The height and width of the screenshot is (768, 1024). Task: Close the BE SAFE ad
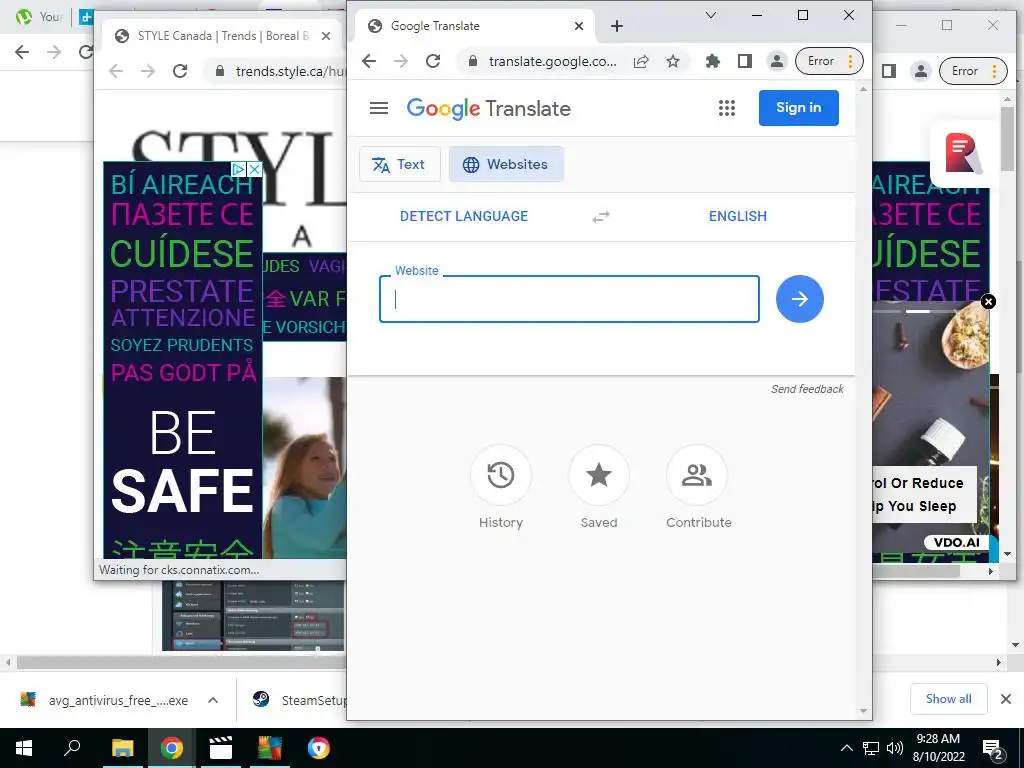255,169
